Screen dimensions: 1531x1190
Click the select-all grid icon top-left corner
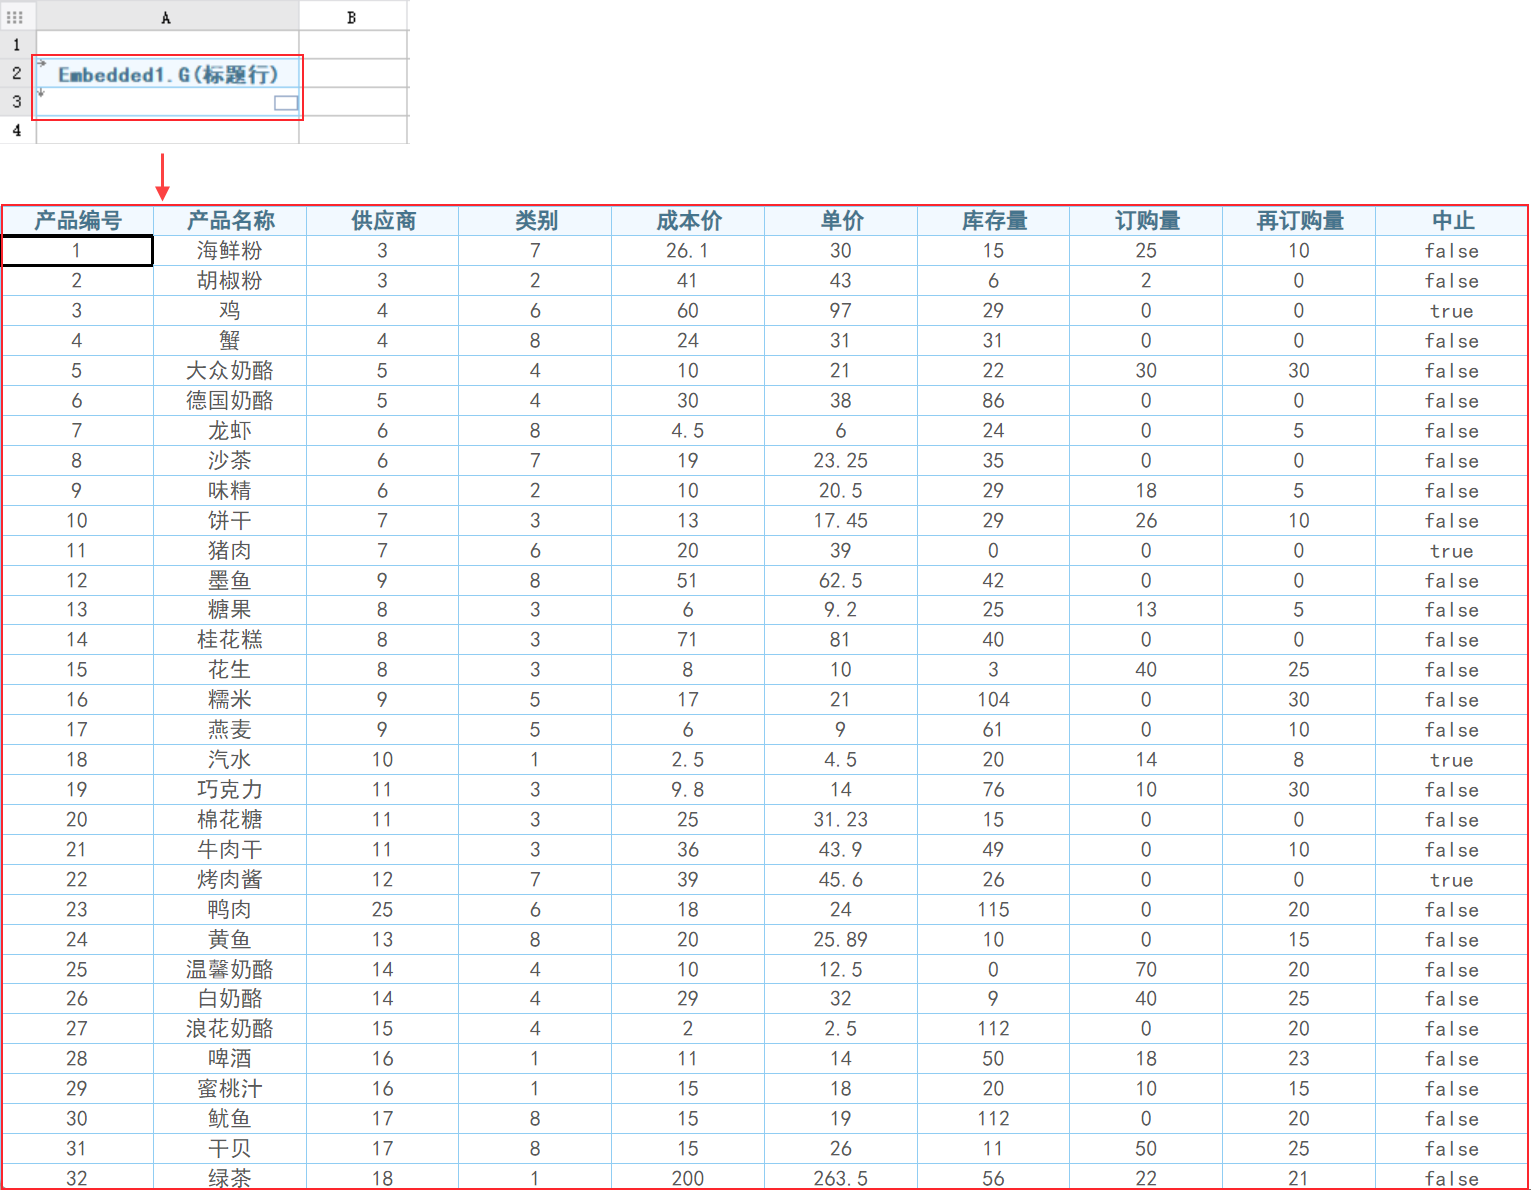point(16,16)
